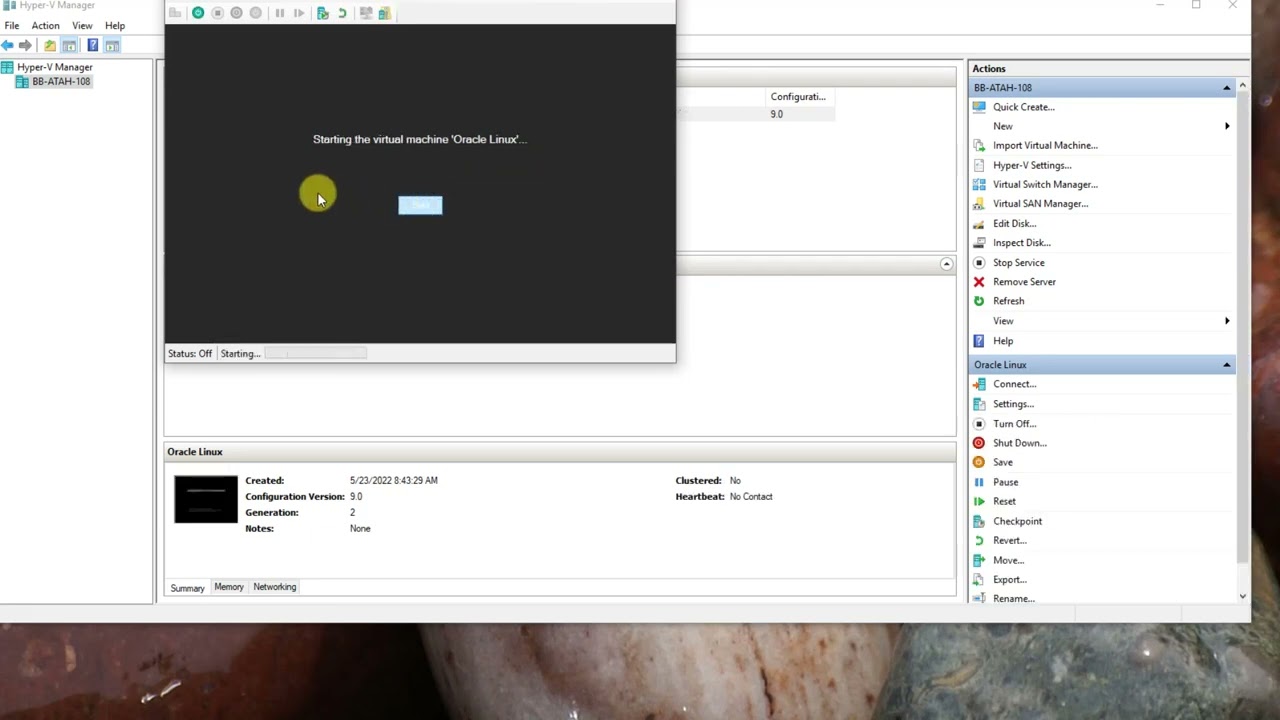Screen dimensions: 1280x720
Task: Toggle the Show/Hide Action Pane toolbar icon
Action: (x=112, y=45)
